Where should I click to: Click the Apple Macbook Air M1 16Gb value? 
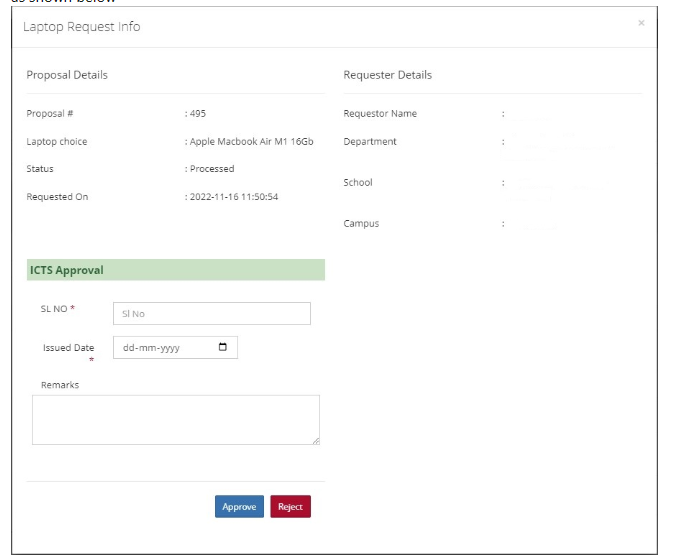(x=251, y=142)
